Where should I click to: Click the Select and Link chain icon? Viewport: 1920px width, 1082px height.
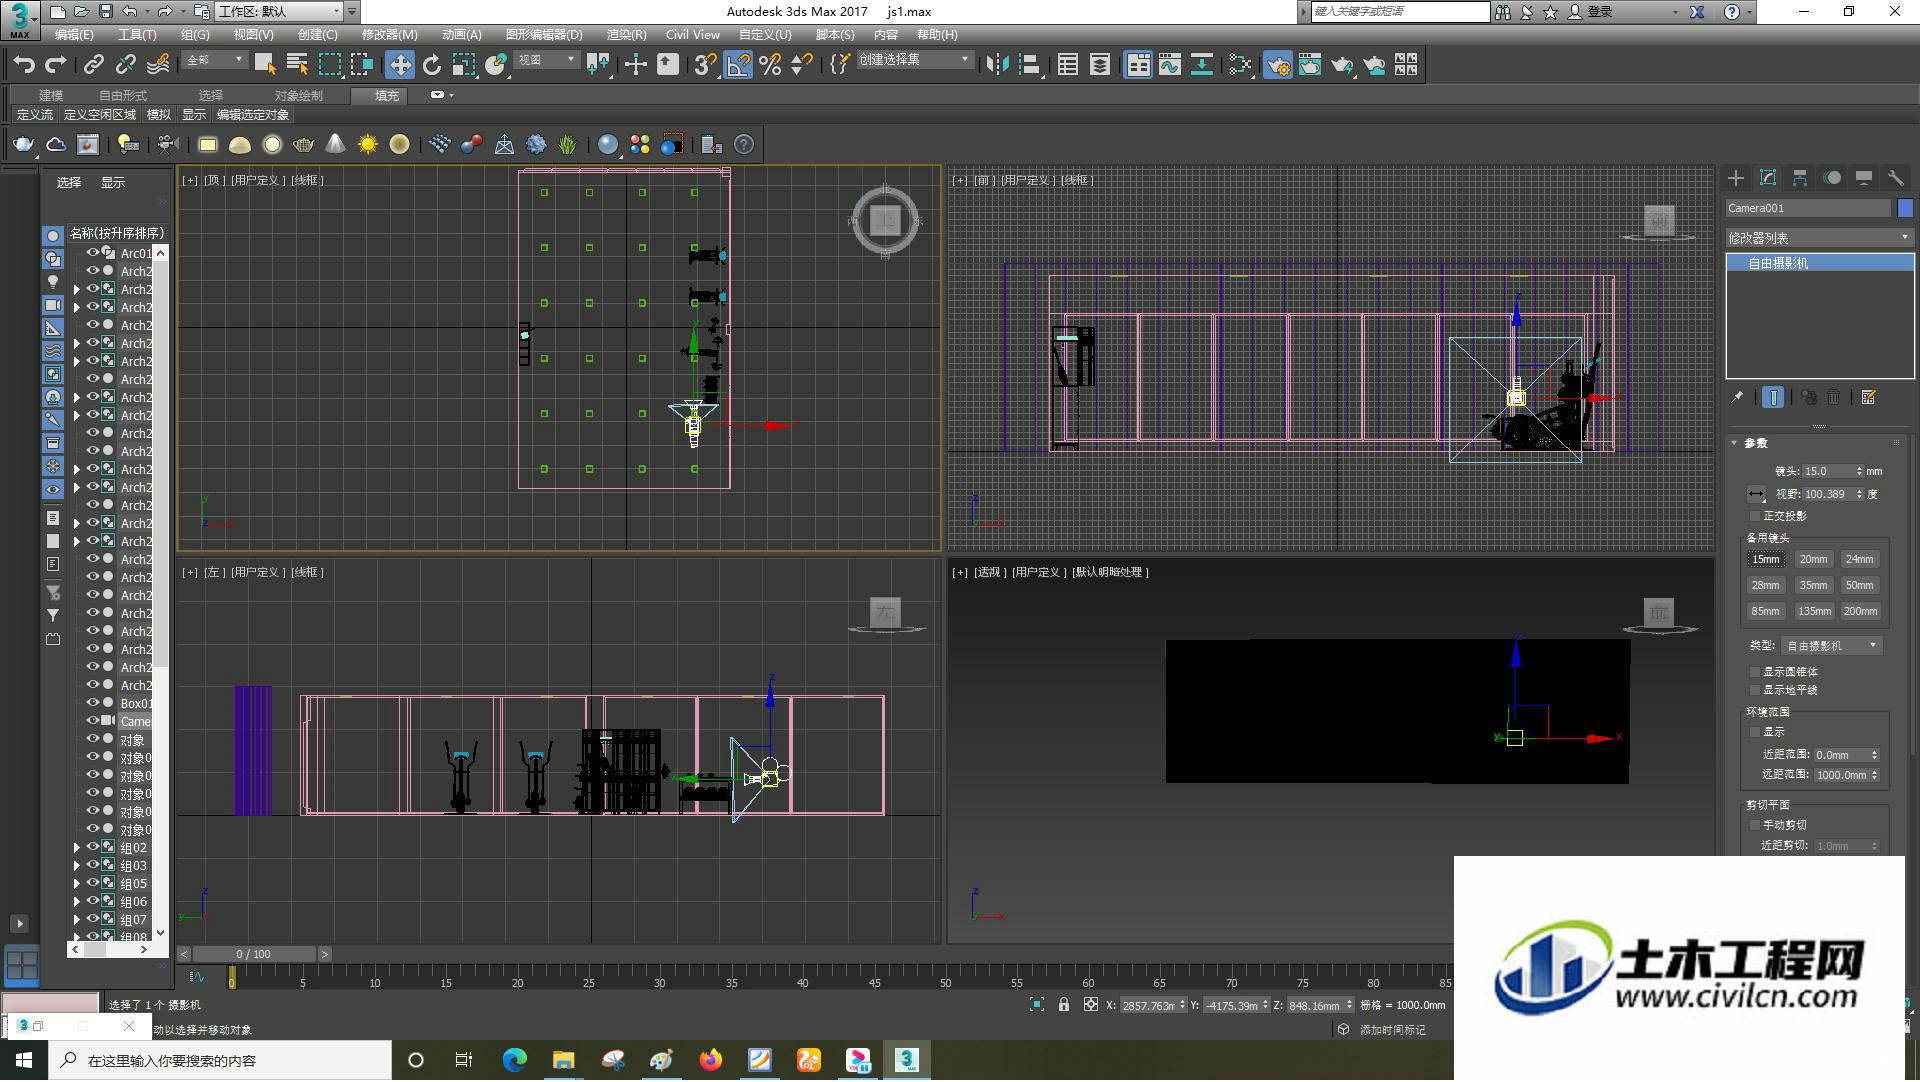click(93, 65)
